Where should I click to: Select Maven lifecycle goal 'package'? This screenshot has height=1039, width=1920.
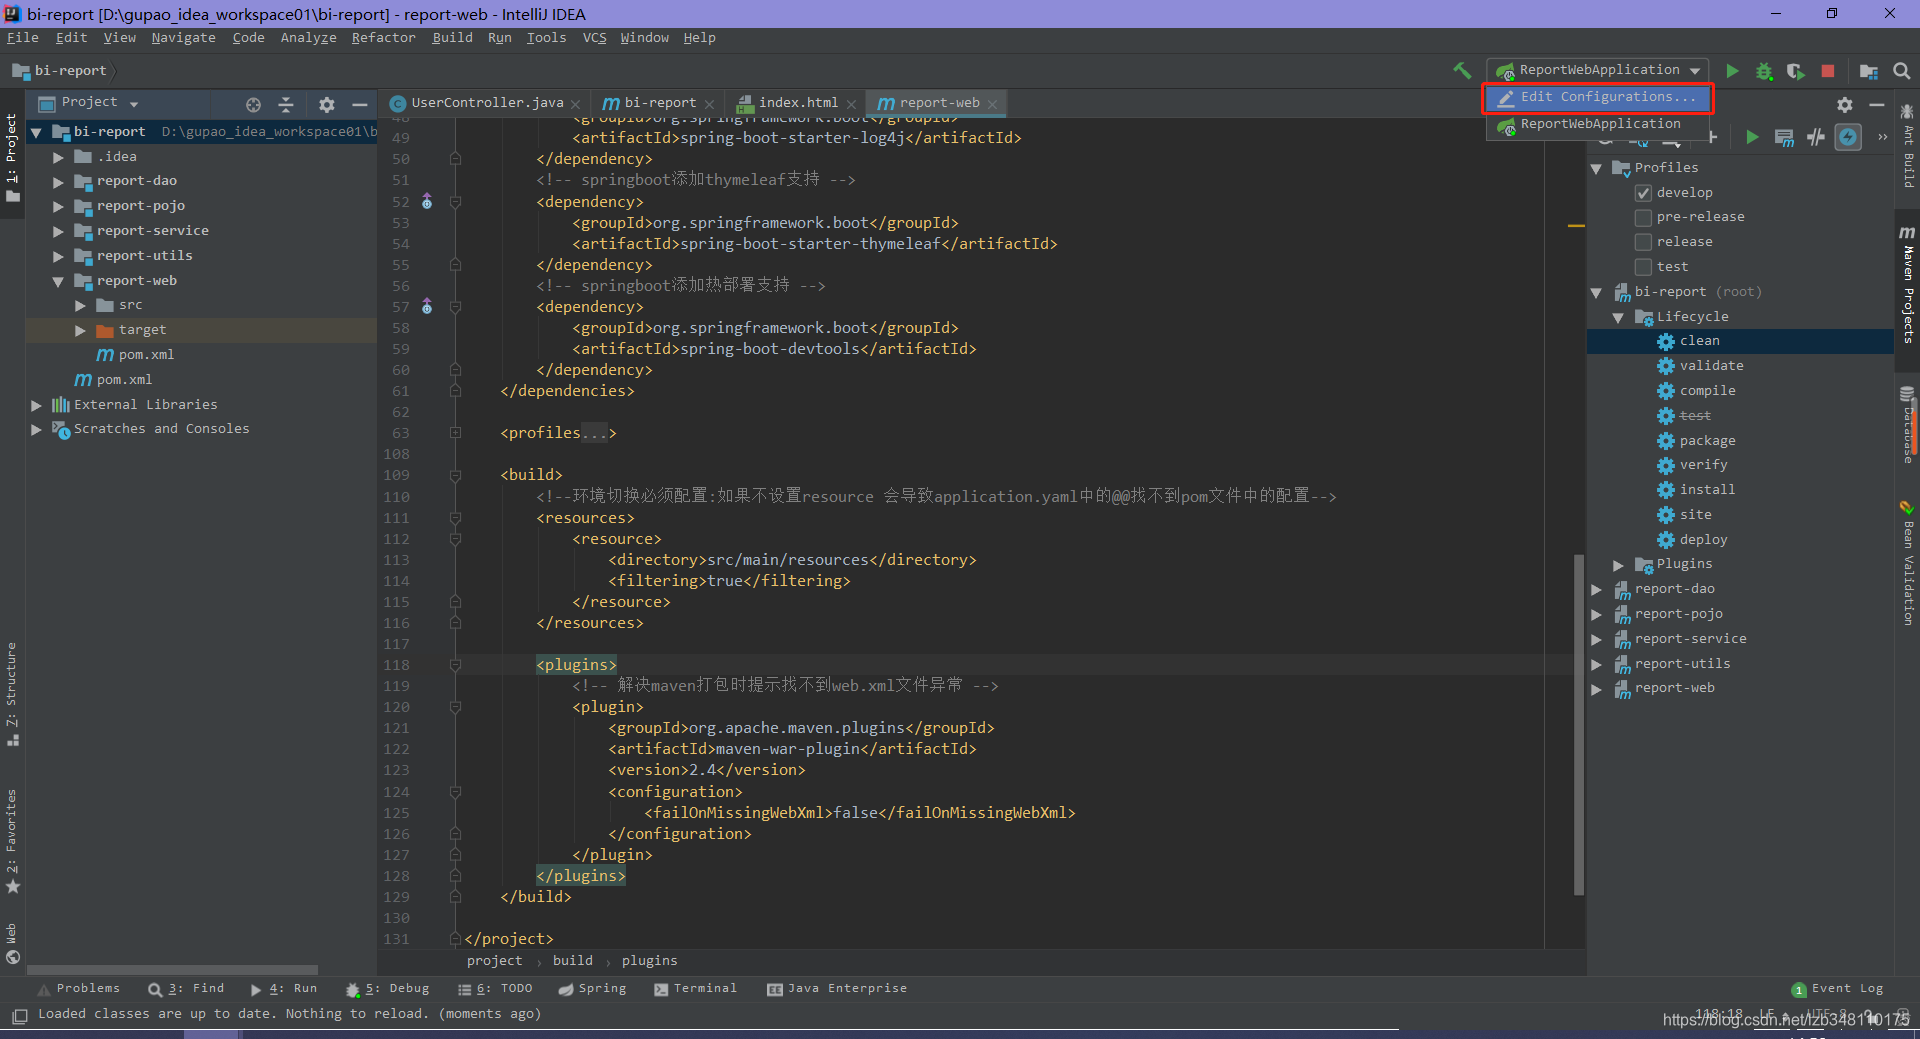[x=1707, y=441]
